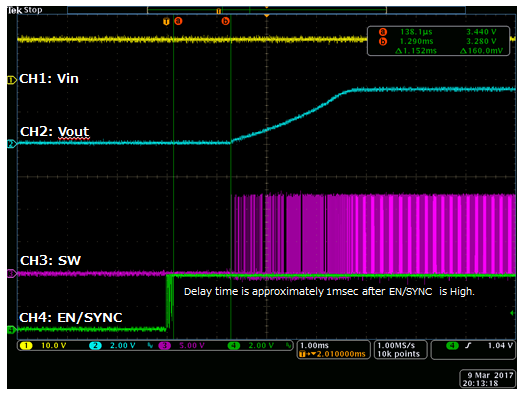This screenshot has height=394, width=523.
Task: Click channel 1 badge showing 10.0 V
Action: (x=44, y=346)
